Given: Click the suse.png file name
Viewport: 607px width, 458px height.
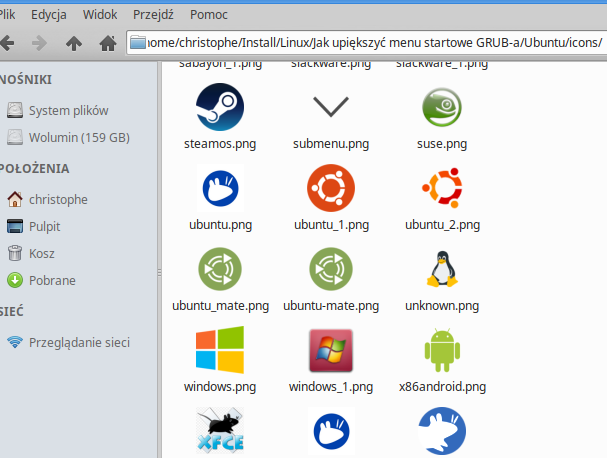Looking at the screenshot, I should pos(442,144).
